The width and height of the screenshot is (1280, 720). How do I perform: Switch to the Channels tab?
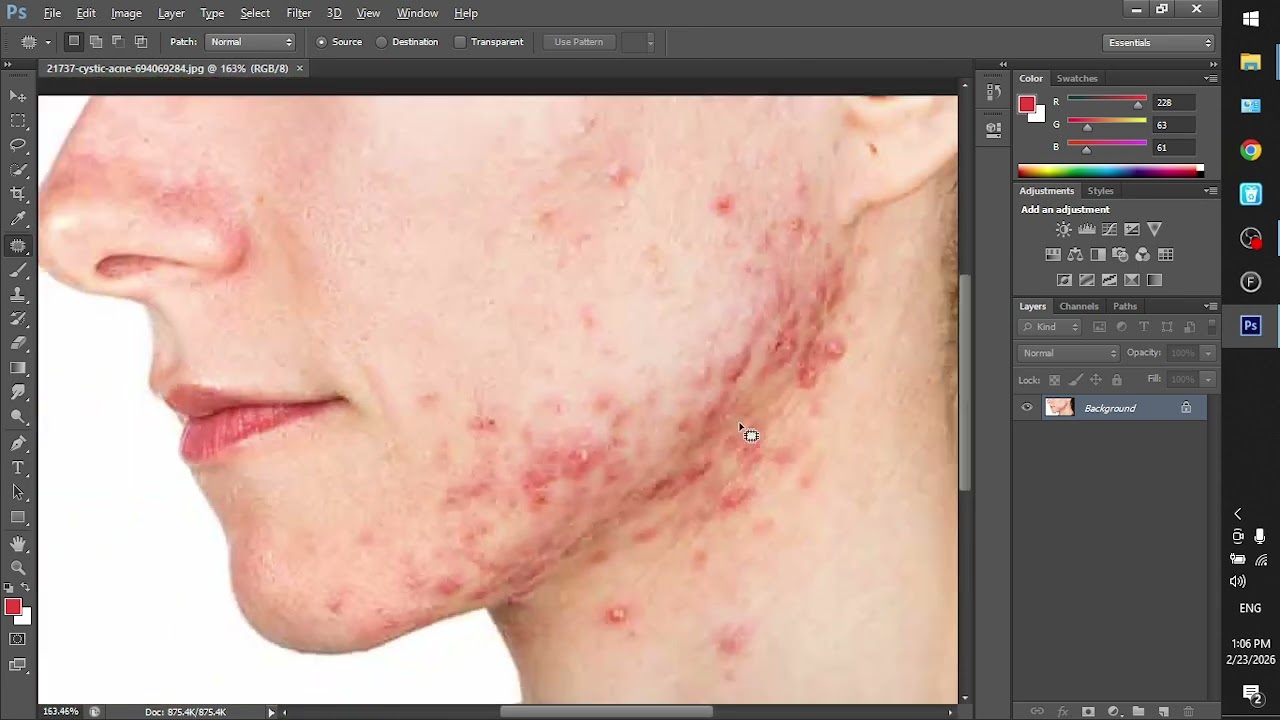(x=1079, y=306)
